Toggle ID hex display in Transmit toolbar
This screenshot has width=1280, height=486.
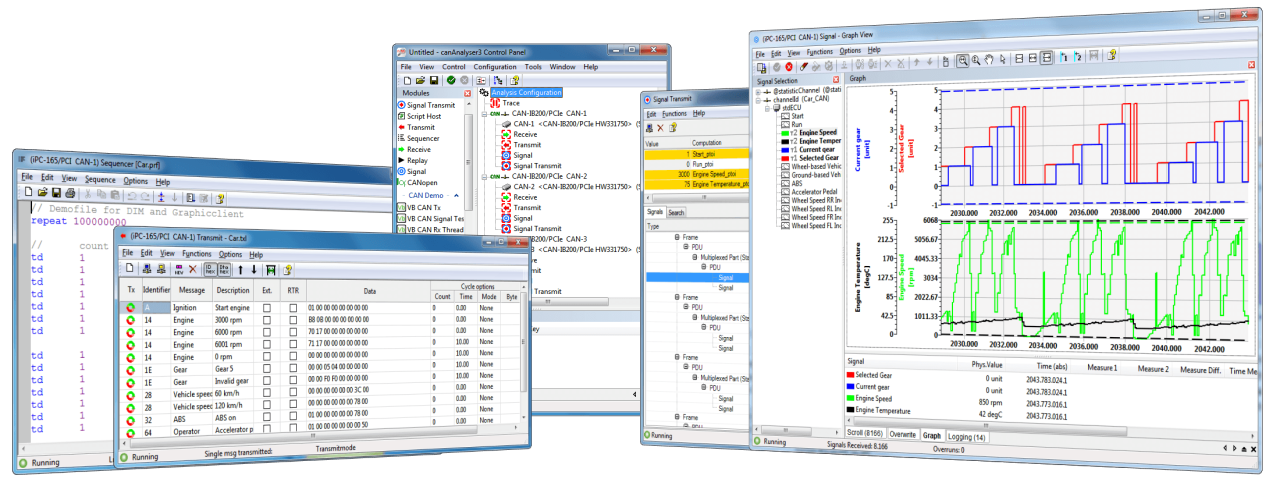(x=211, y=269)
